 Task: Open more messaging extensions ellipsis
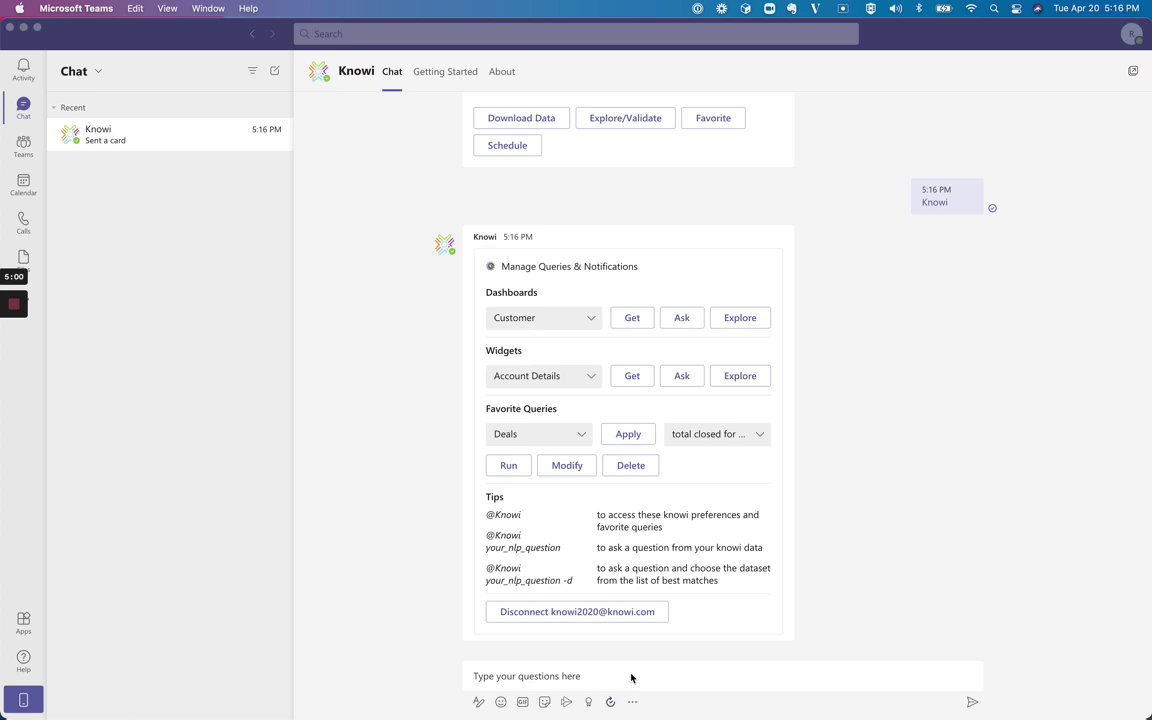[633, 702]
